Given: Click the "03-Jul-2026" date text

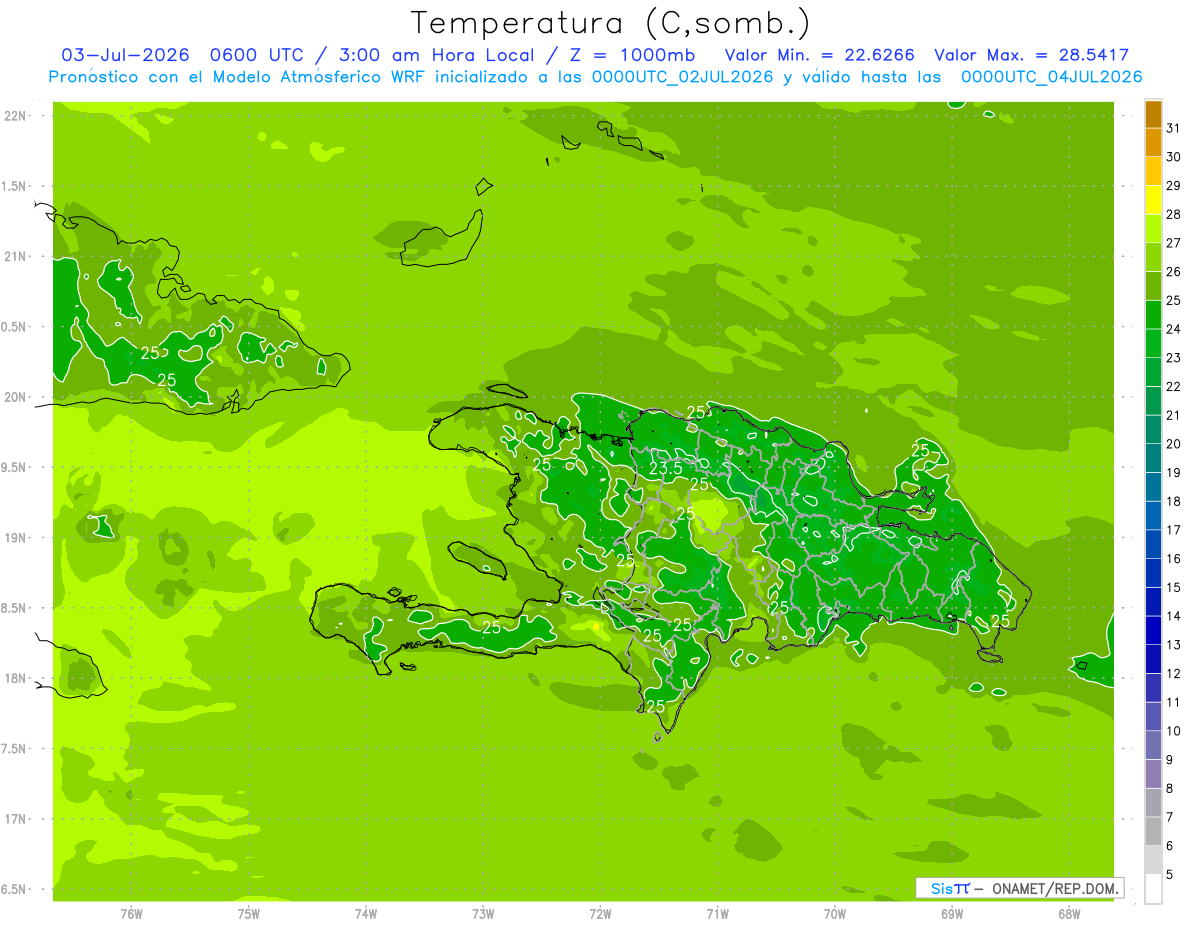Looking at the screenshot, I should pyautogui.click(x=124, y=55).
